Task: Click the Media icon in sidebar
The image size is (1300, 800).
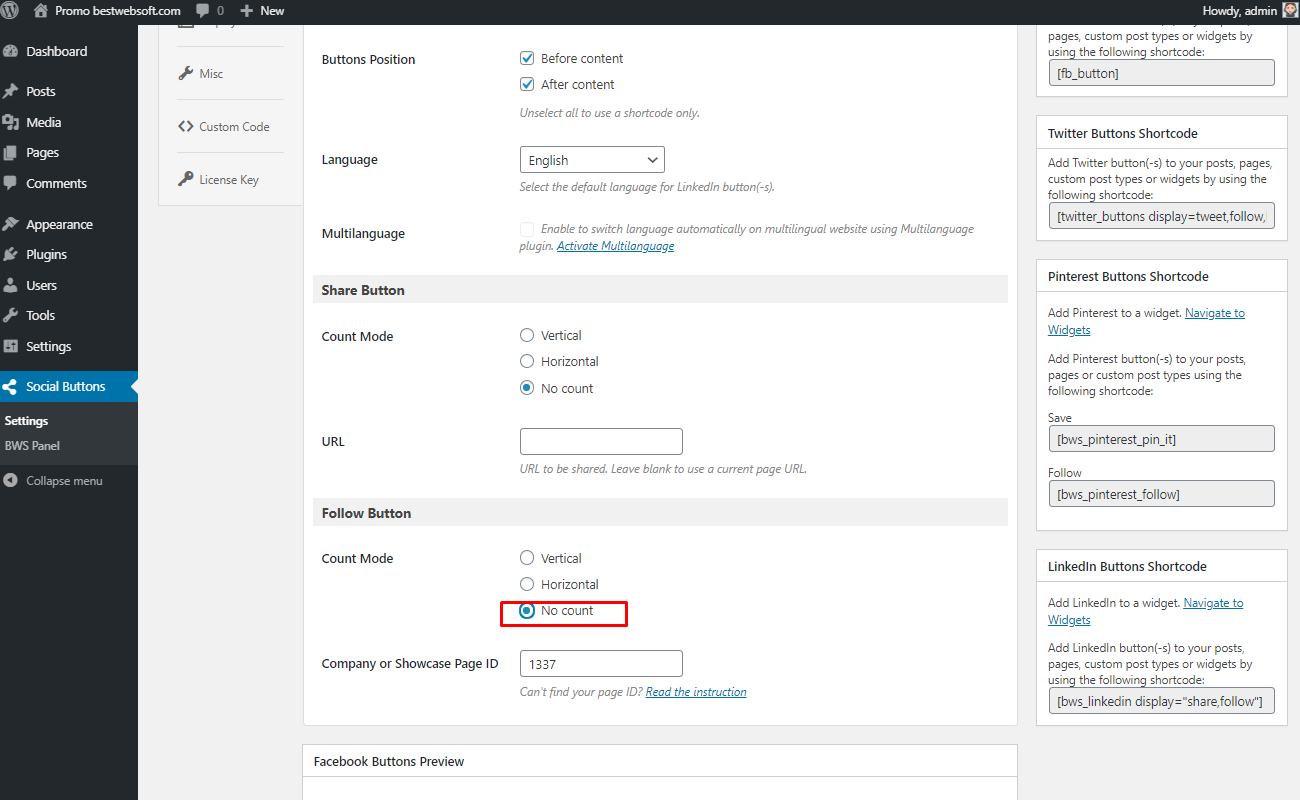Action: 11,122
